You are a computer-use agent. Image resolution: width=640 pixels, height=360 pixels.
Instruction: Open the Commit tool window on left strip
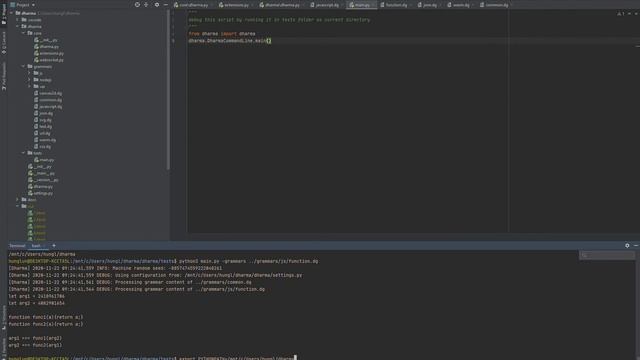4,43
